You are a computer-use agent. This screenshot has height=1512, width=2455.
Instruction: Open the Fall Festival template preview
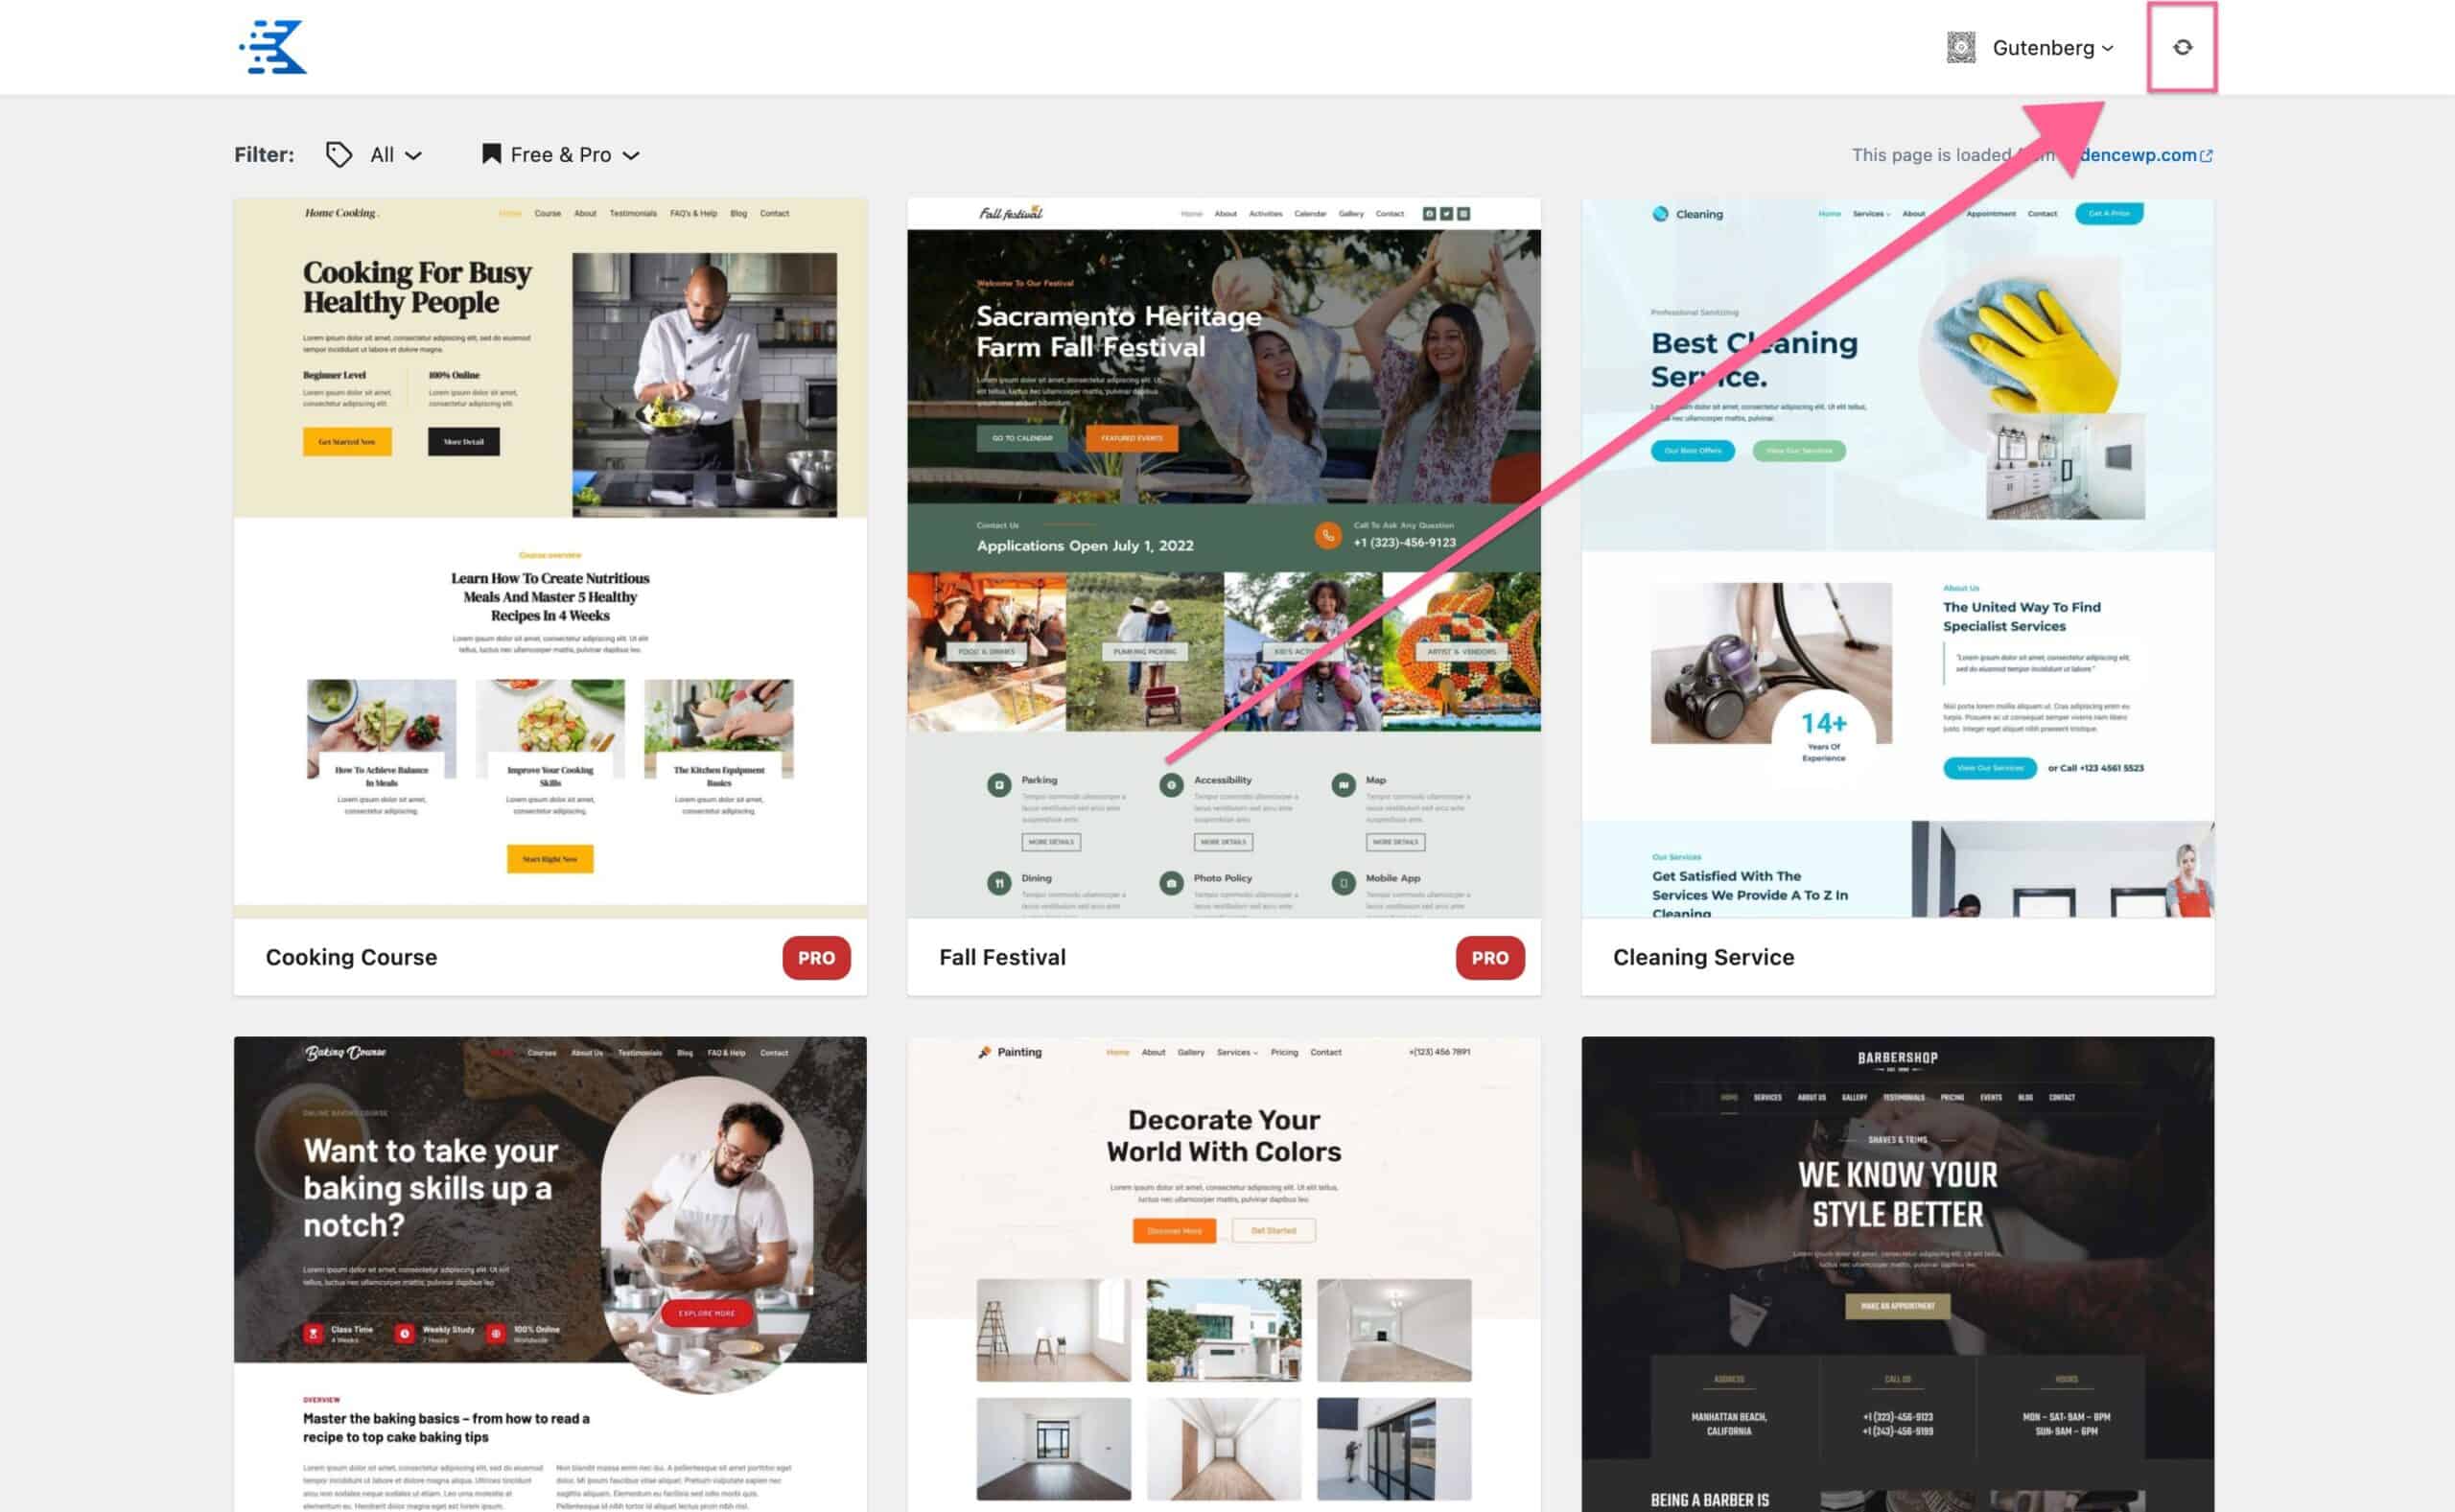point(1223,557)
